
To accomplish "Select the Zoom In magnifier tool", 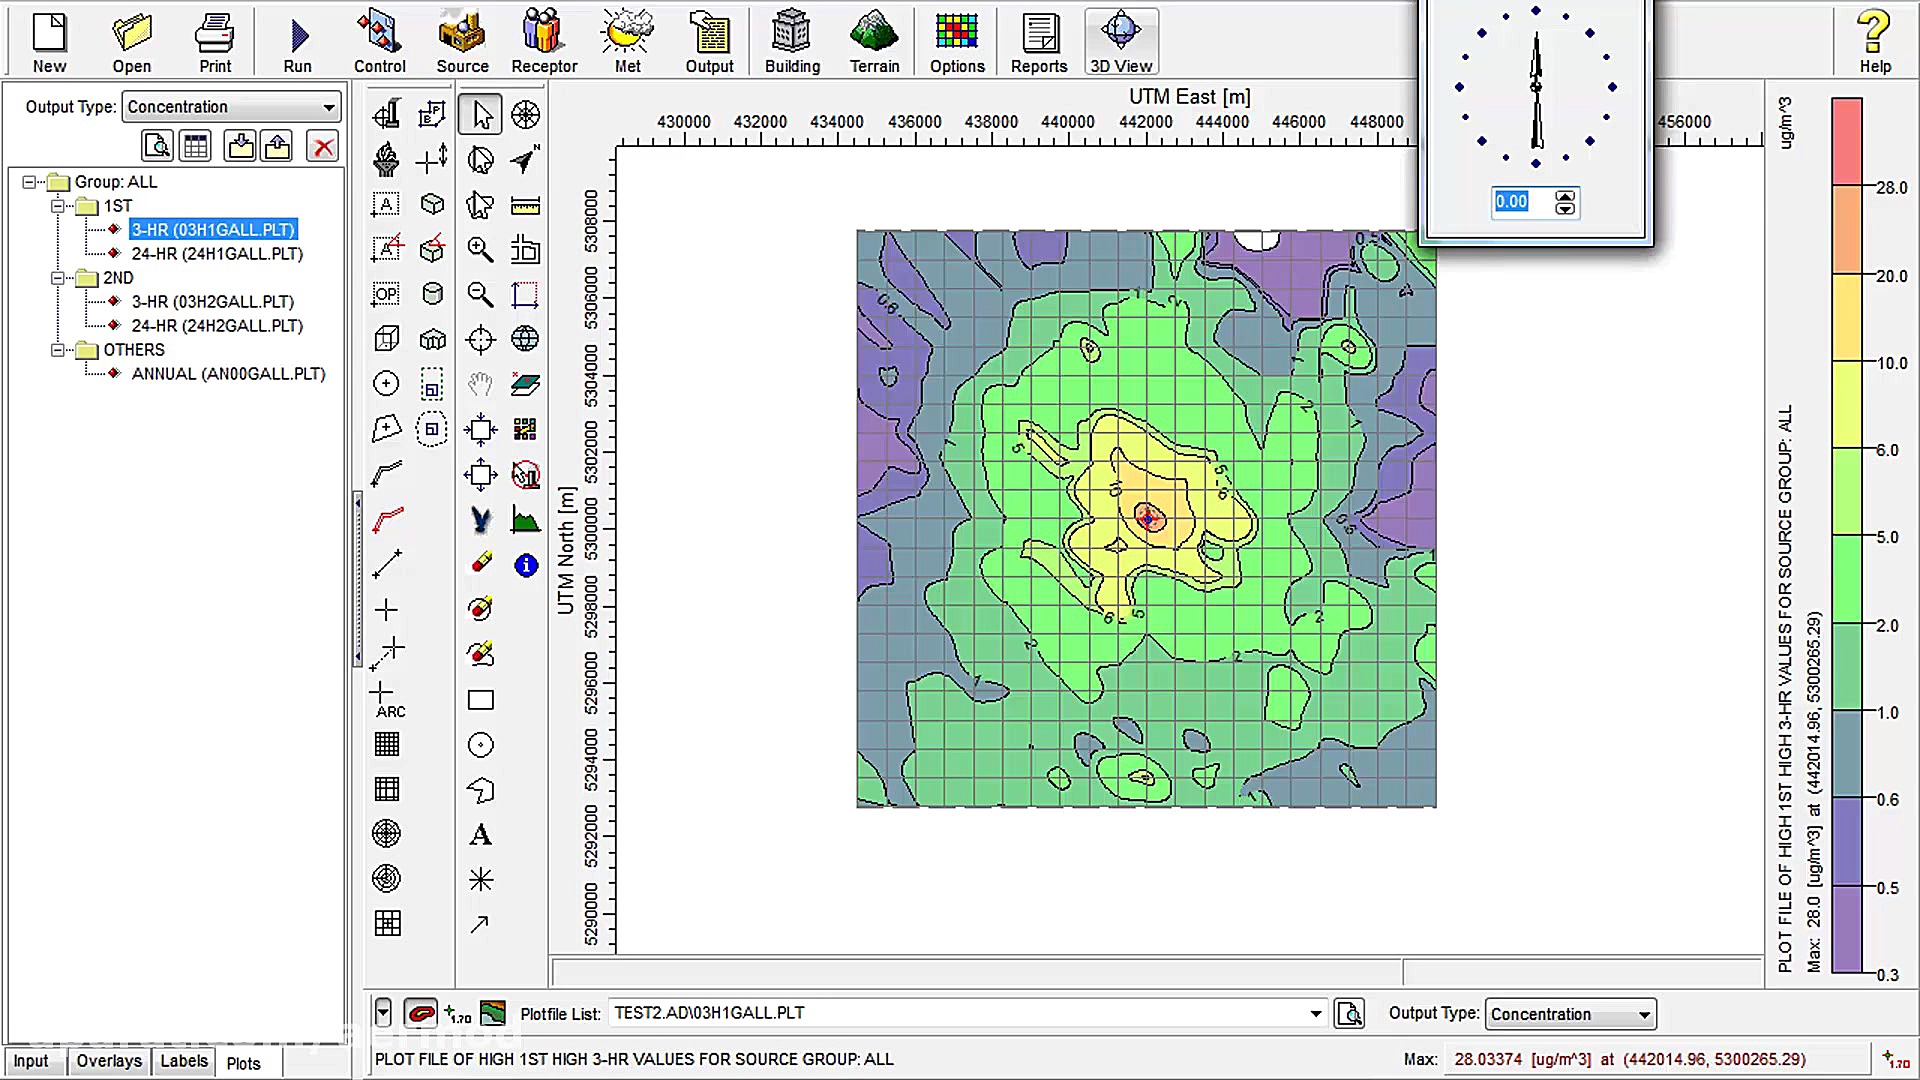I will tap(480, 249).
